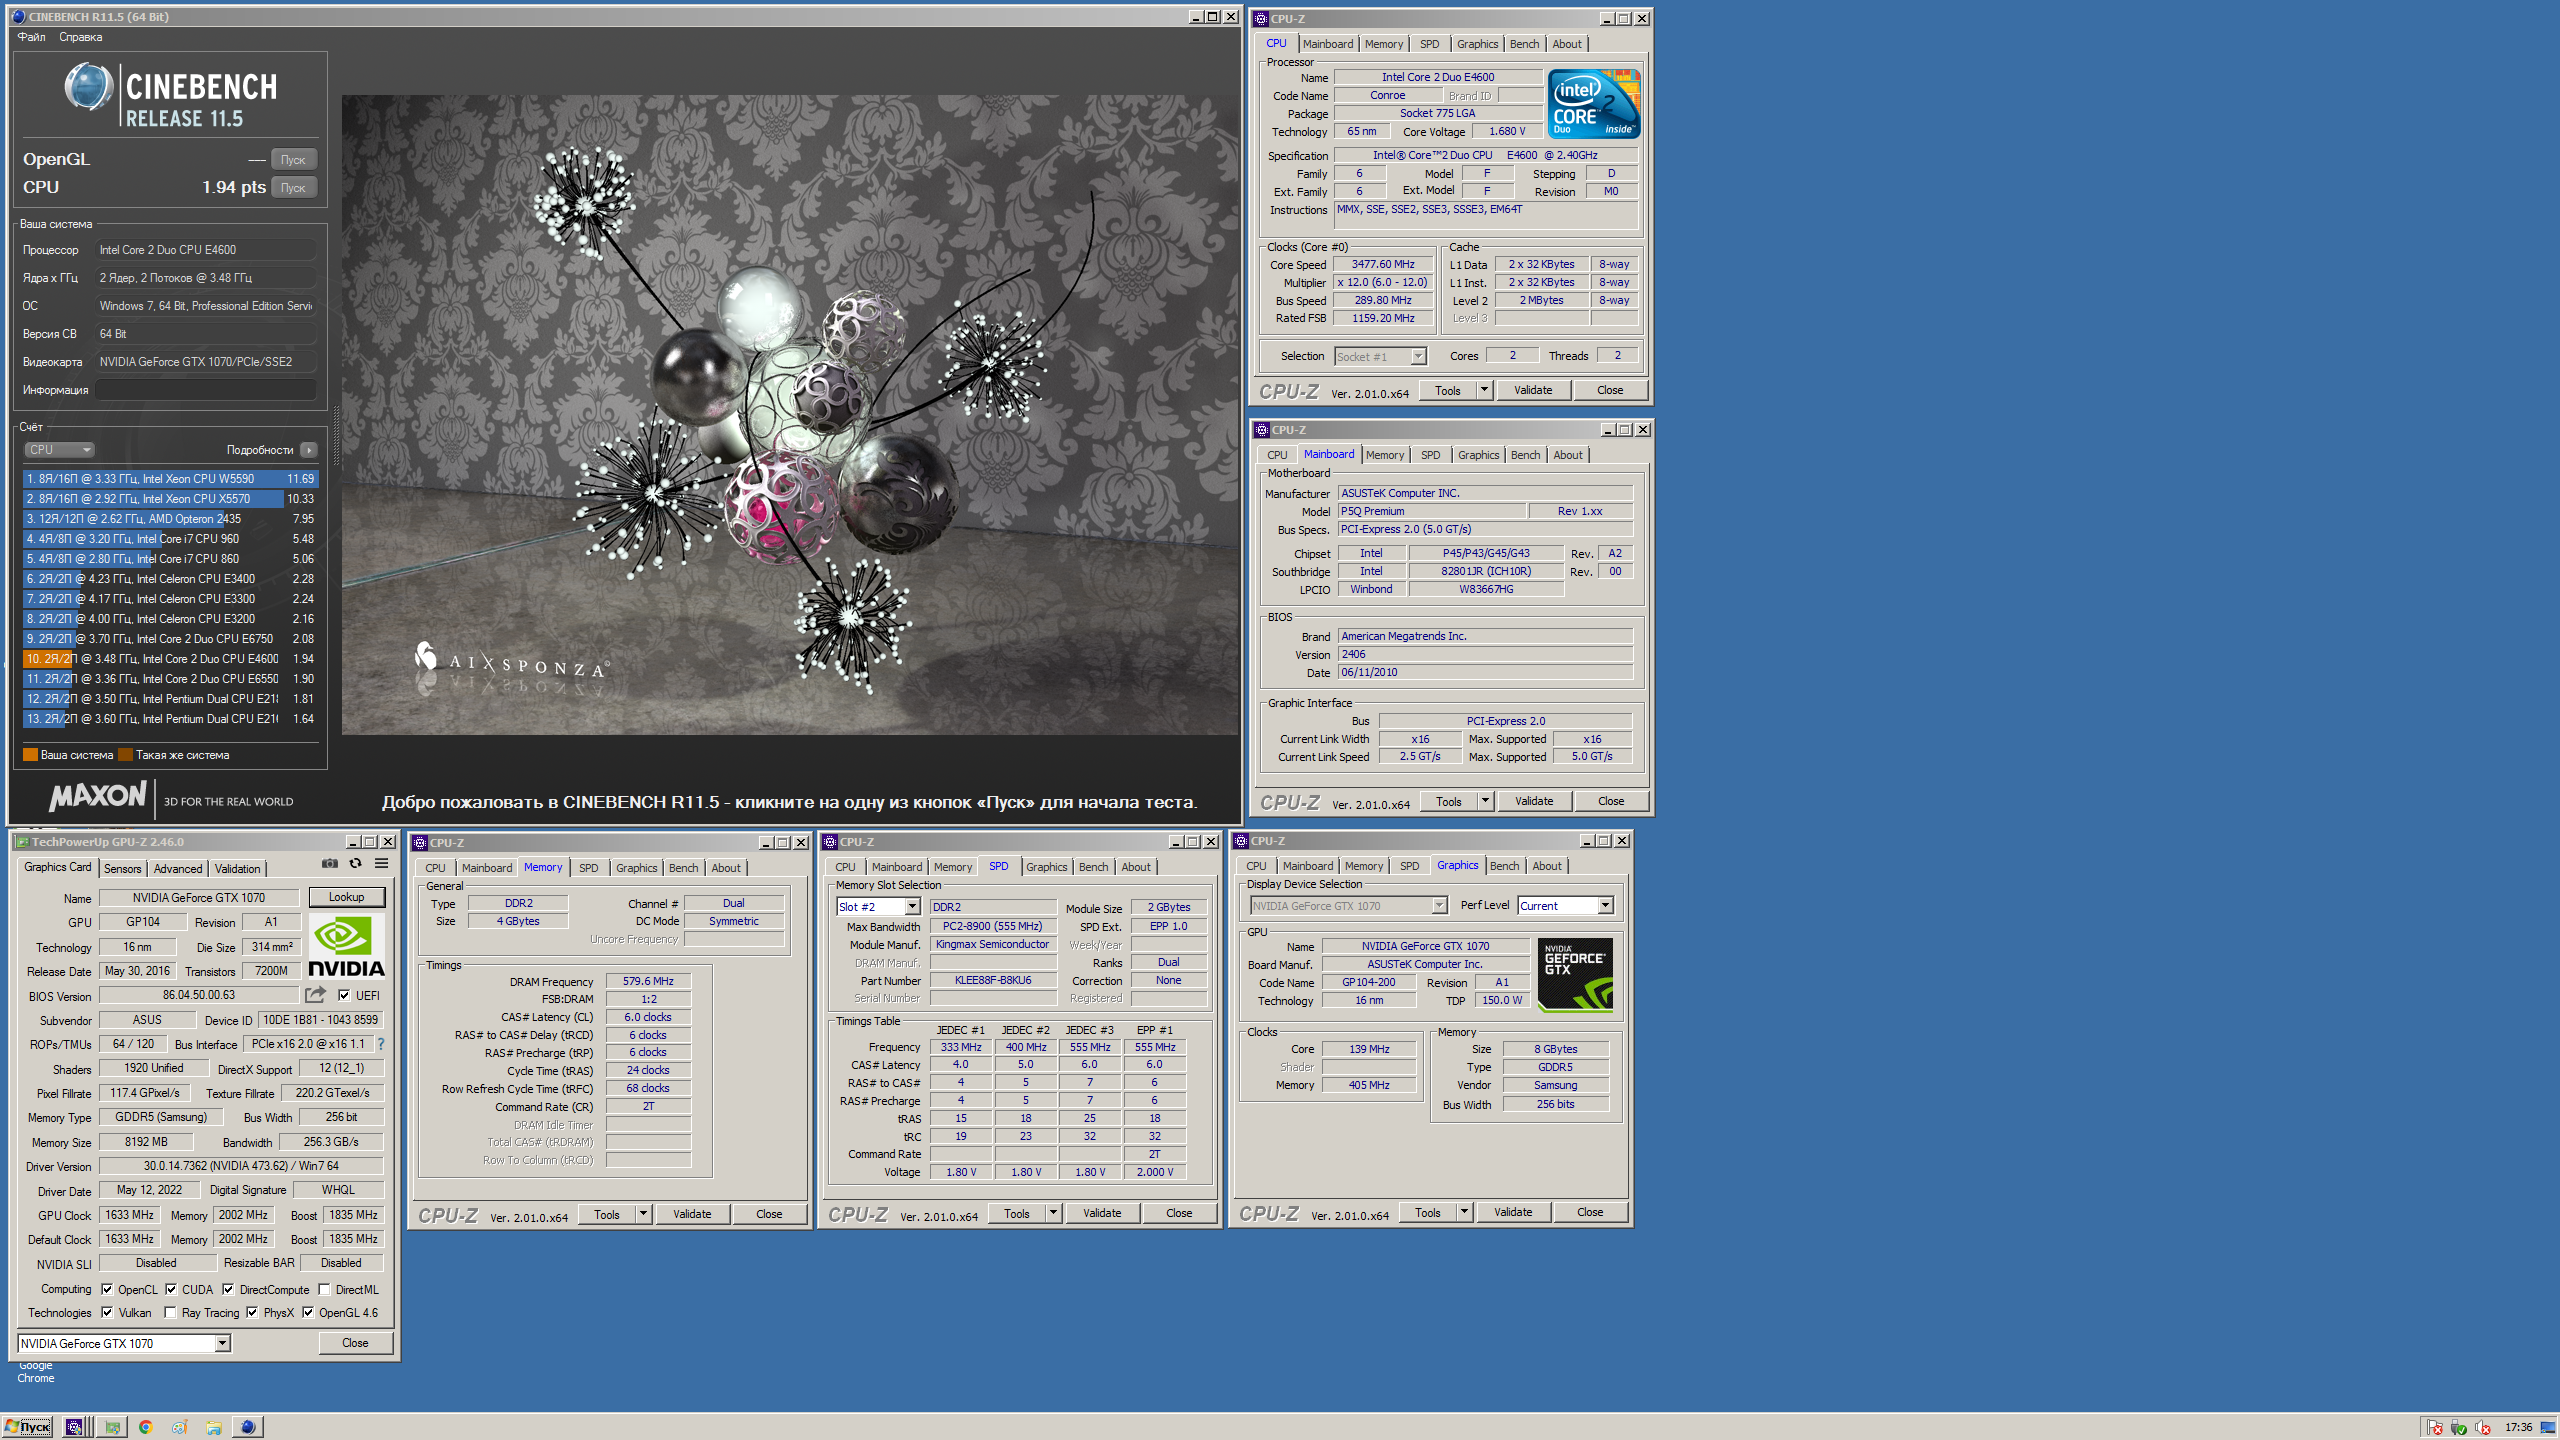
Task: Toggle the DirectML checkbox
Action: click(x=324, y=1289)
